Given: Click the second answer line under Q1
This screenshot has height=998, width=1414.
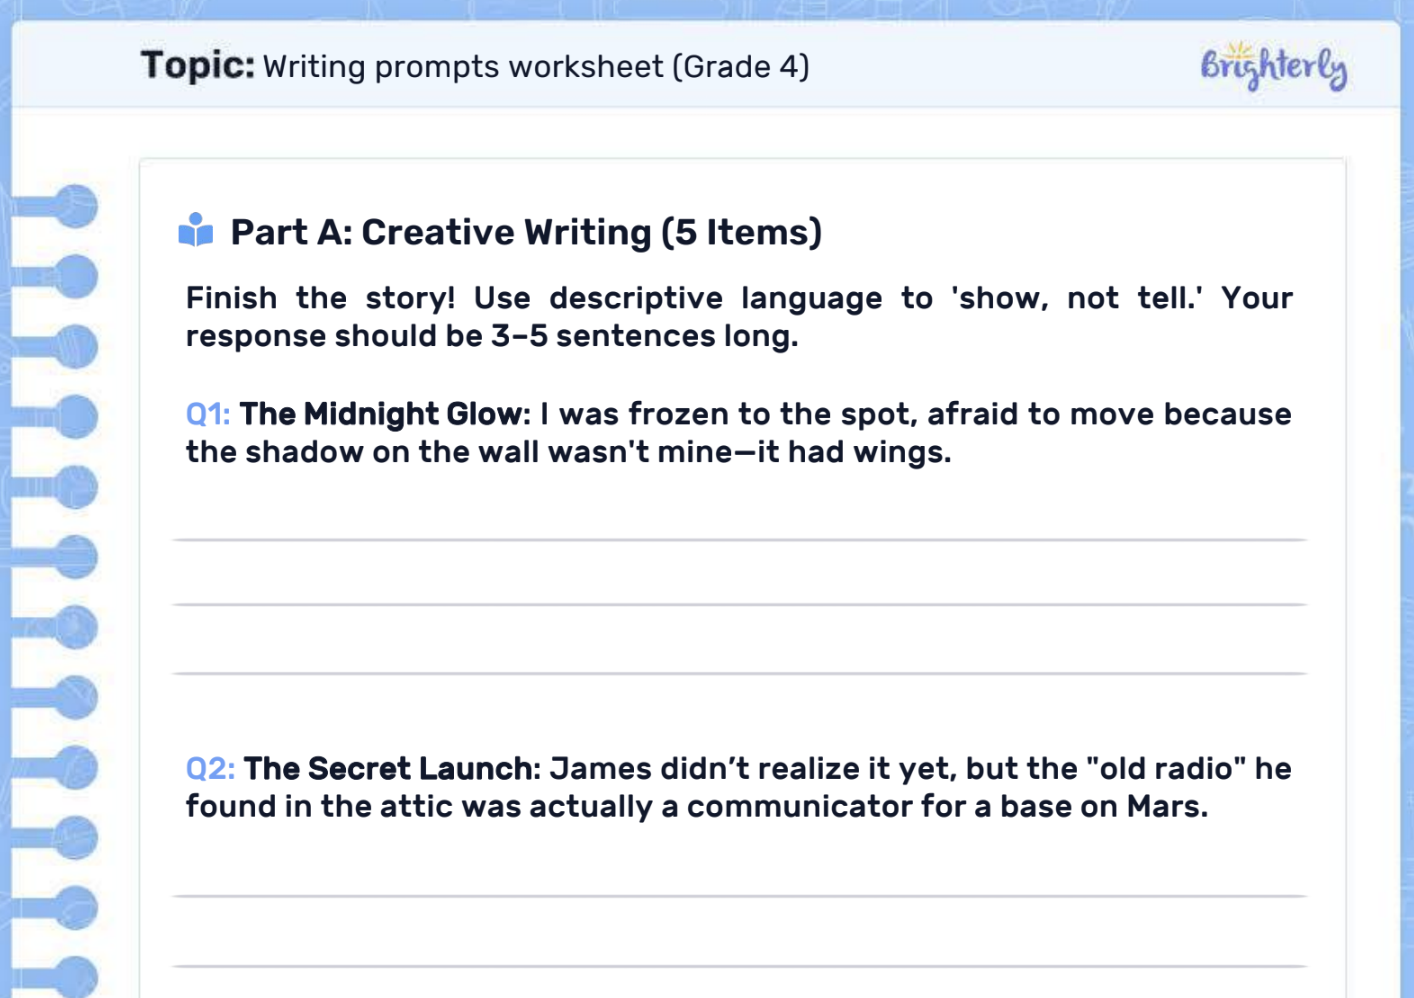Looking at the screenshot, I should pos(740,604).
